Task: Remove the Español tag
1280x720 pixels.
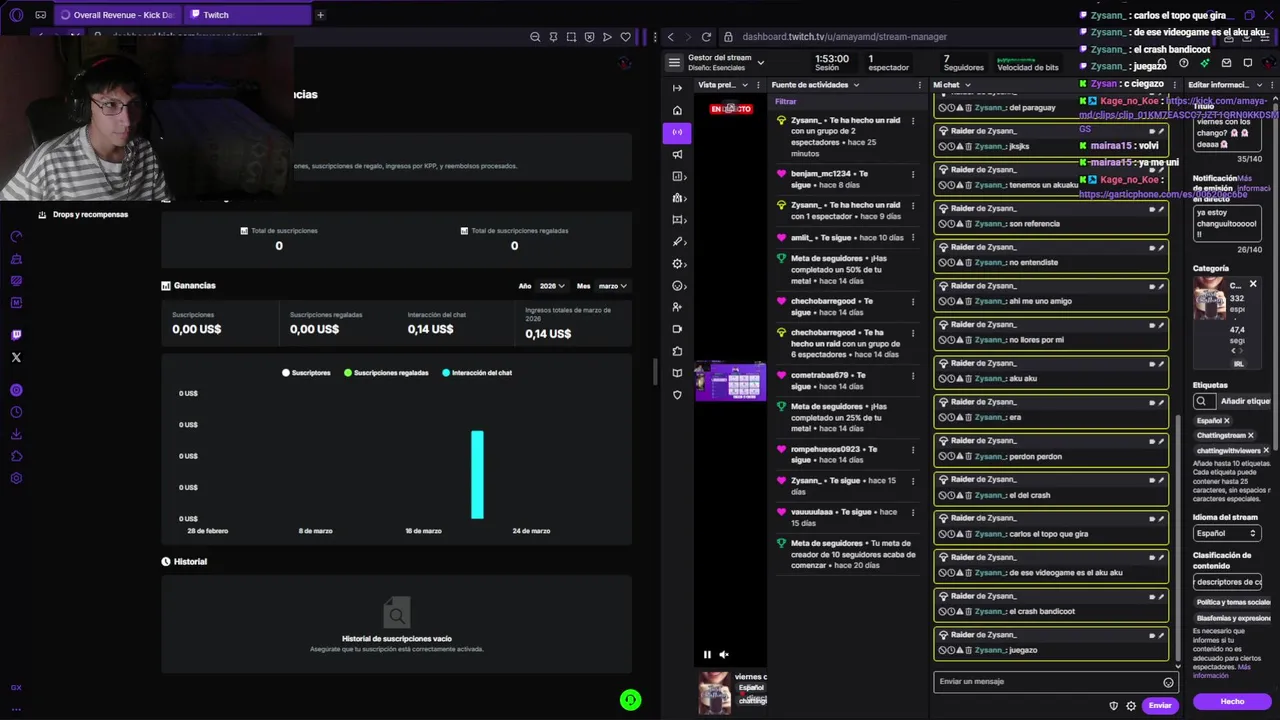Action: pos(1227,421)
